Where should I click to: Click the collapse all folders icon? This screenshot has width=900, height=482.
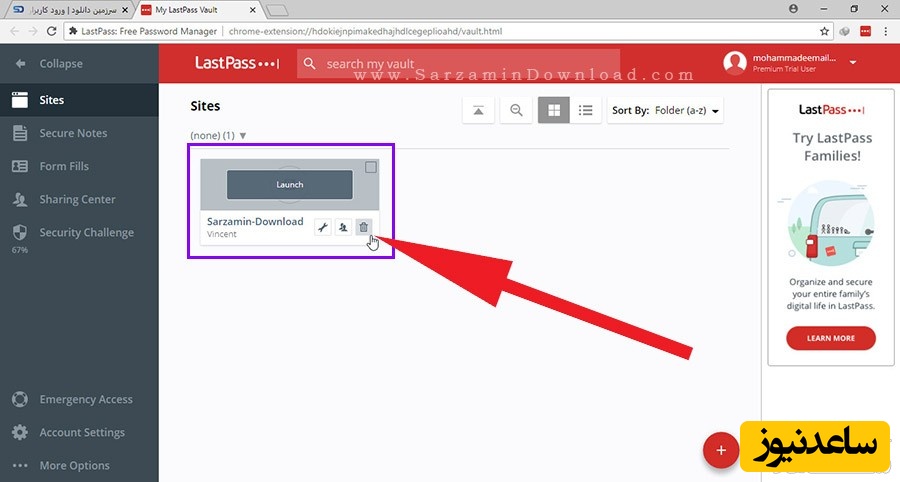478,110
